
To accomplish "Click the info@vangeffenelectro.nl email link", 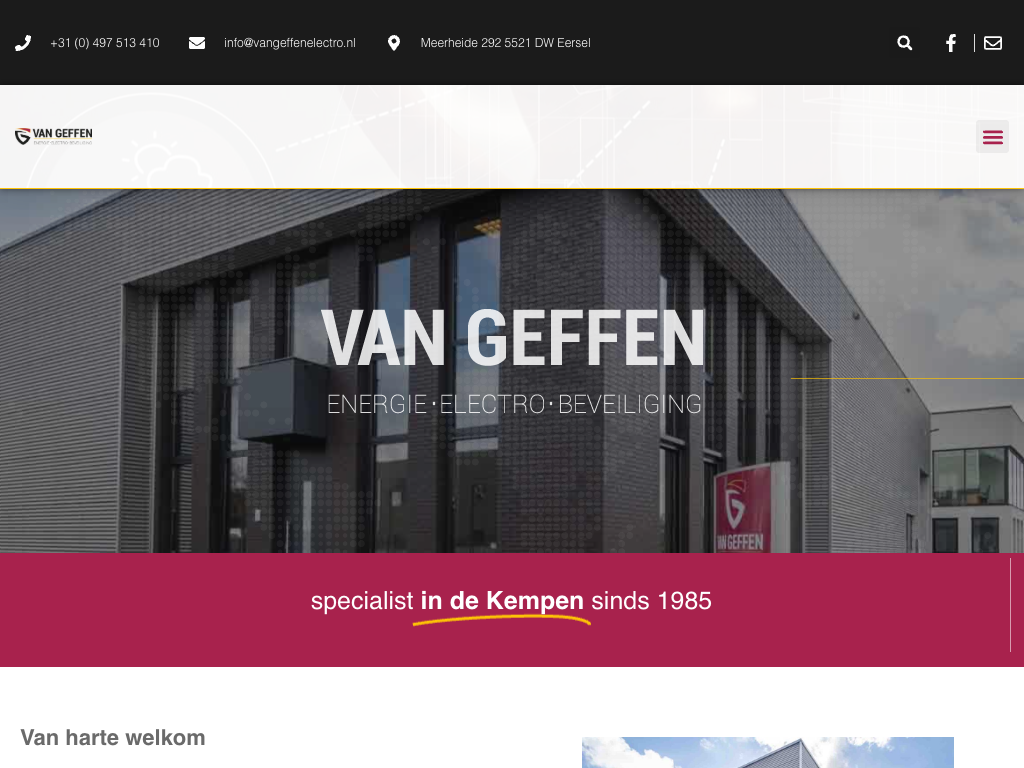I will point(289,43).
